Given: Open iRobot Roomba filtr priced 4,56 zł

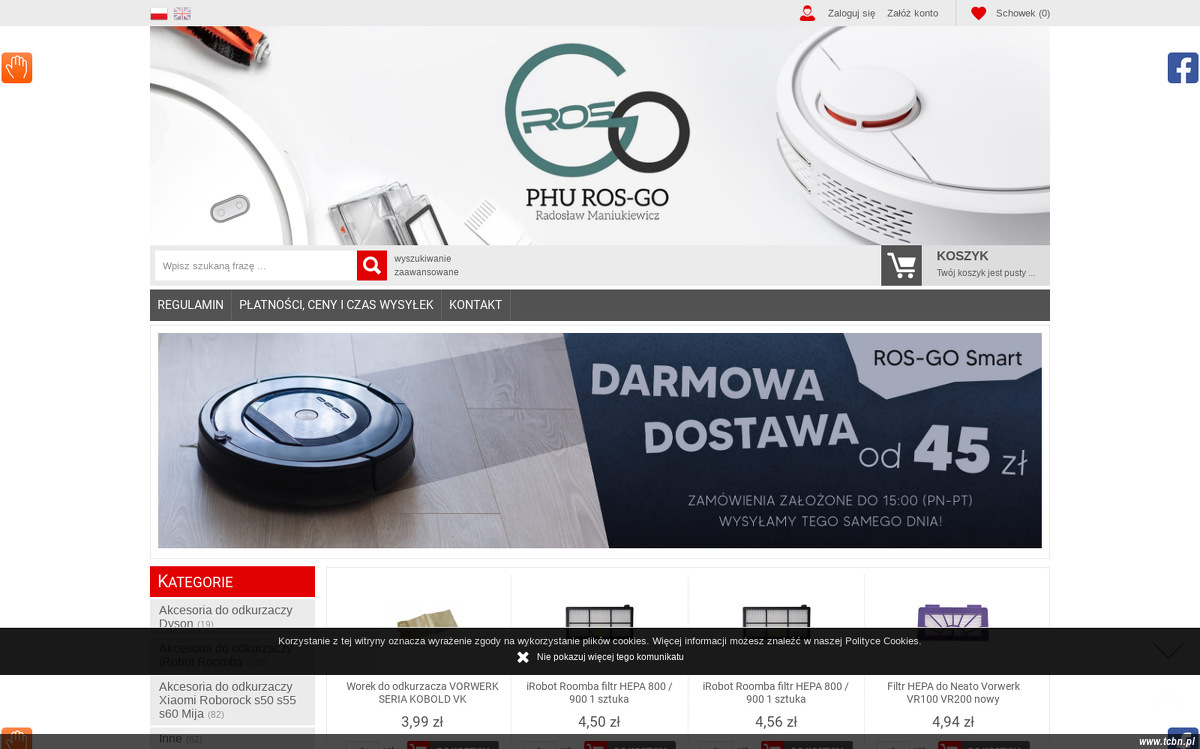Looking at the screenshot, I should (x=776, y=693).
